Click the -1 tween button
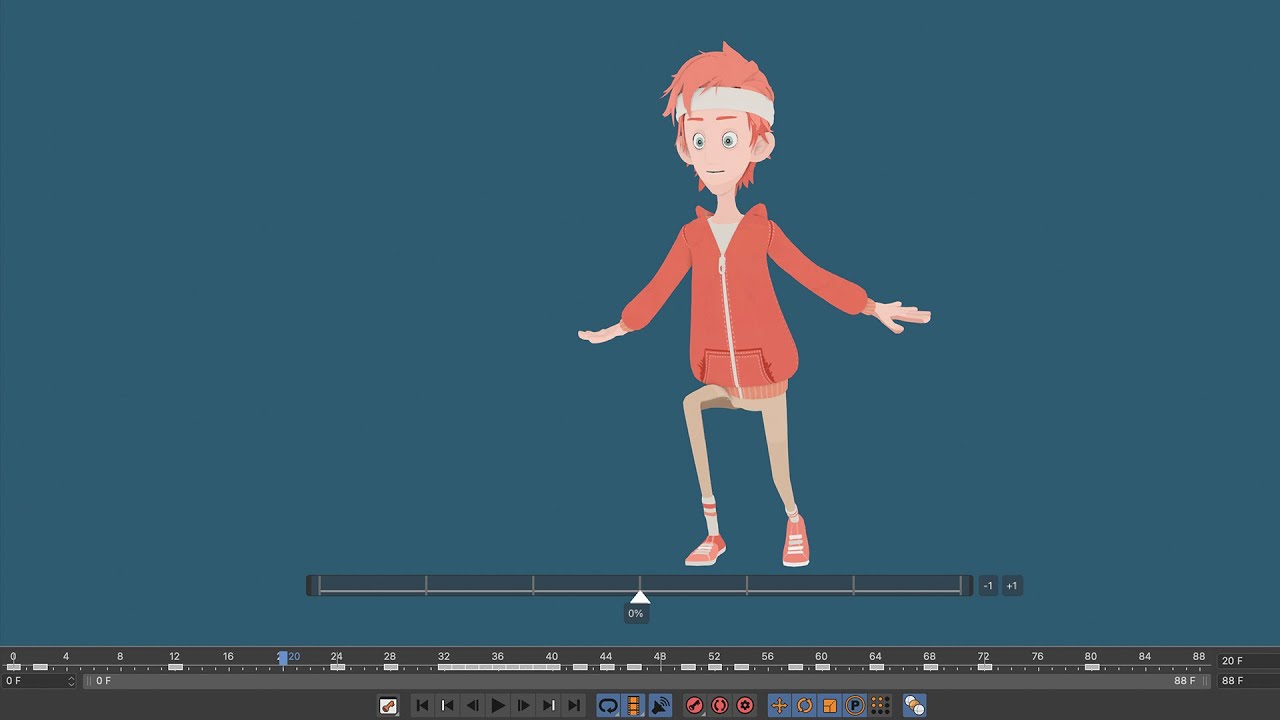The height and width of the screenshot is (720, 1280). pos(988,586)
